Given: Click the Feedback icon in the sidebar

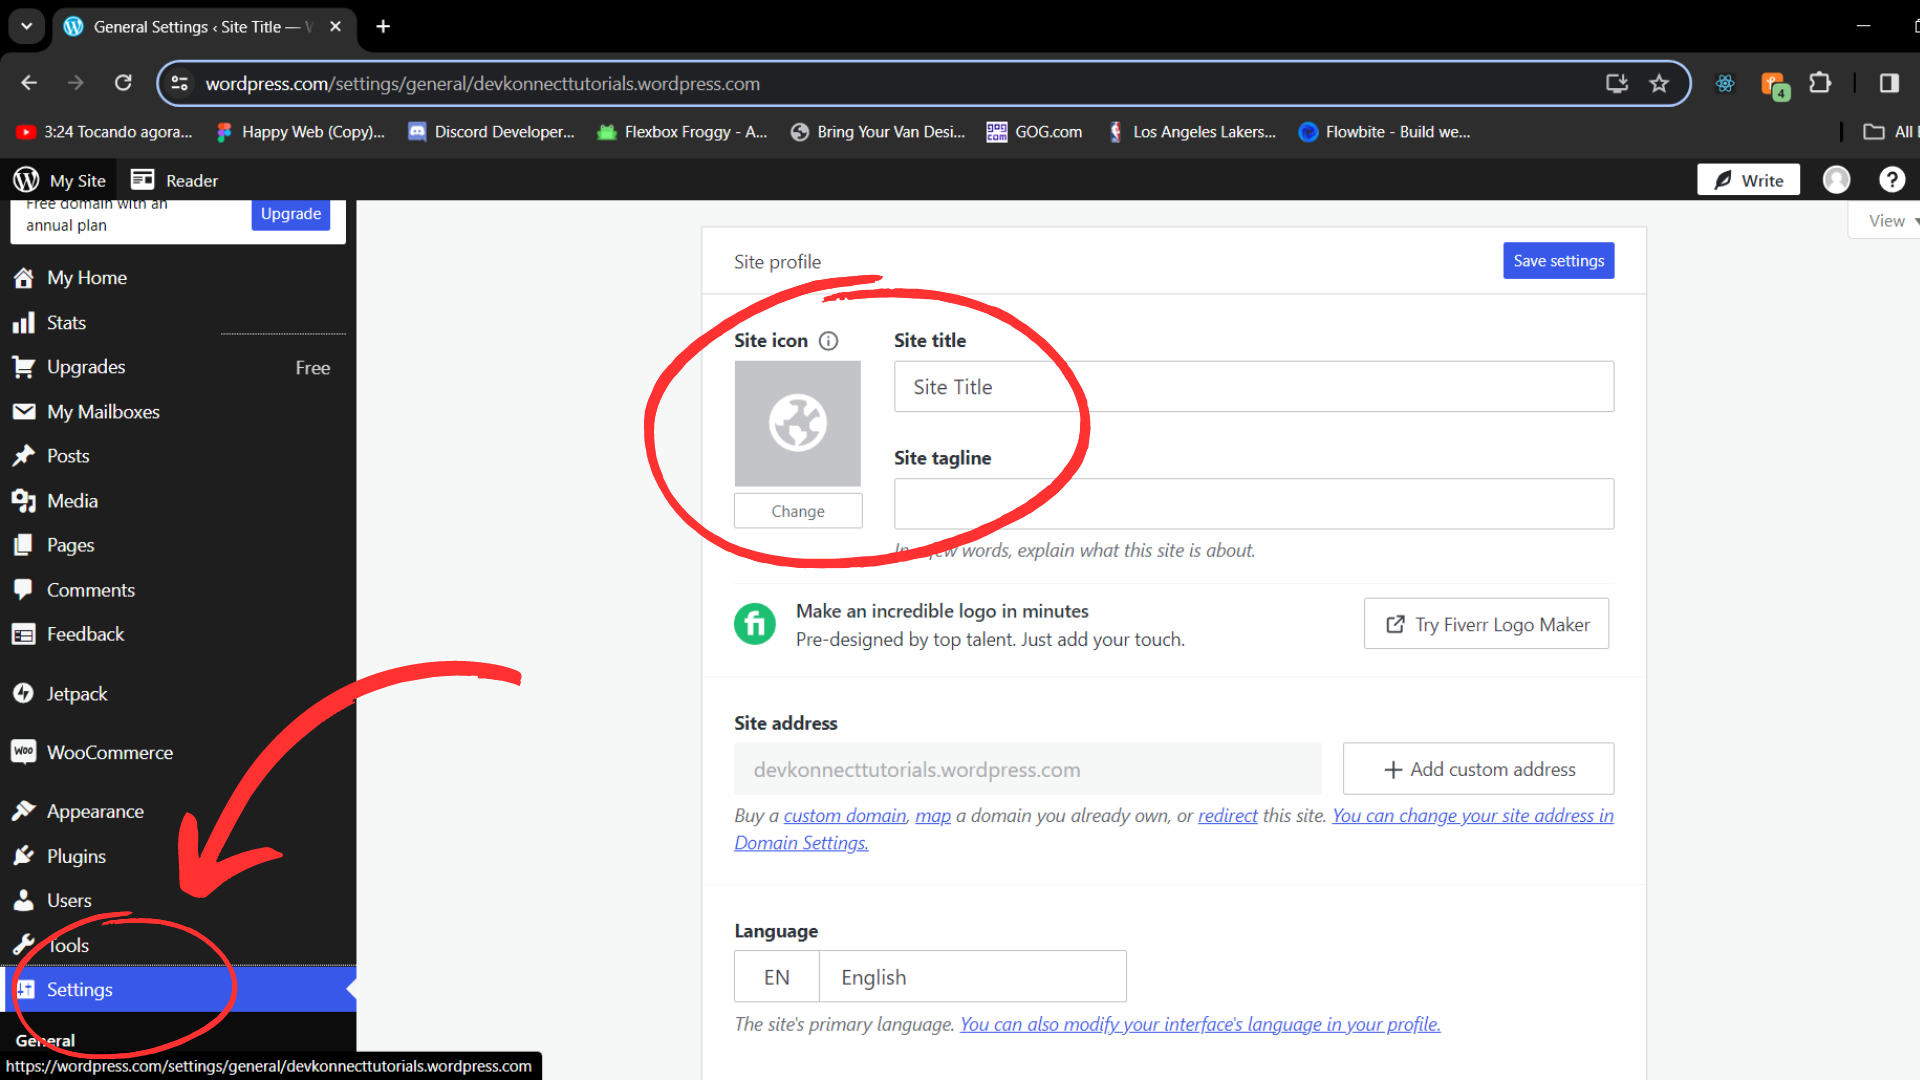Looking at the screenshot, I should click(24, 634).
